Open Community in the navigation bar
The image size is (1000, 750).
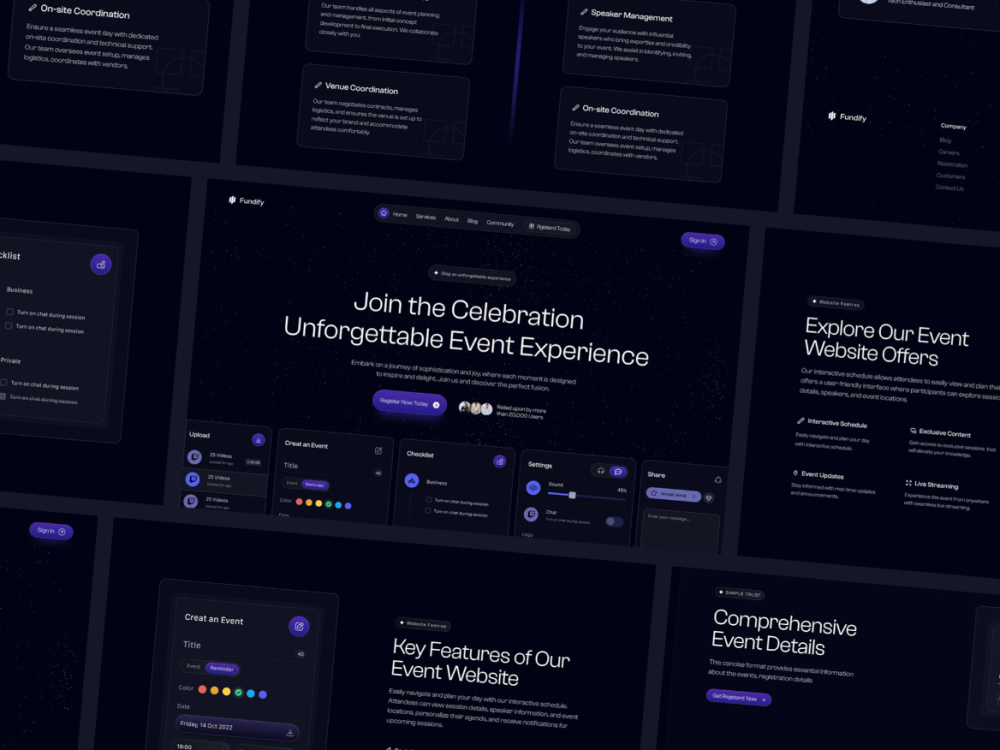[501, 223]
